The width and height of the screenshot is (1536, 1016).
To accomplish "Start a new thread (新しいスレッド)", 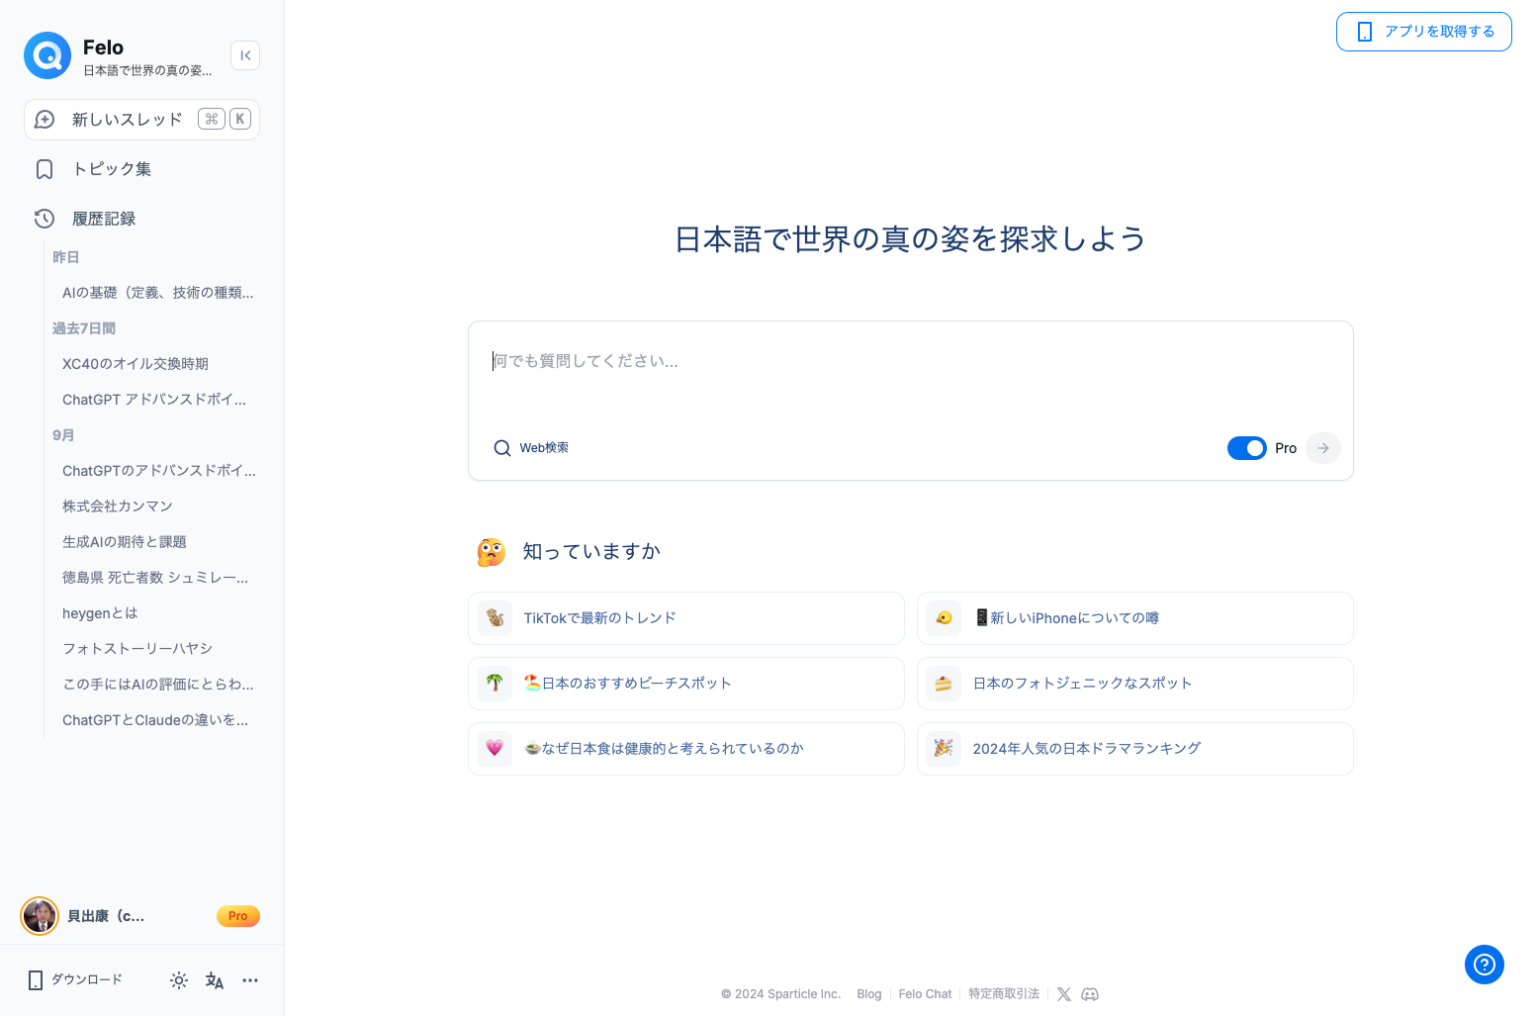I will [x=142, y=120].
